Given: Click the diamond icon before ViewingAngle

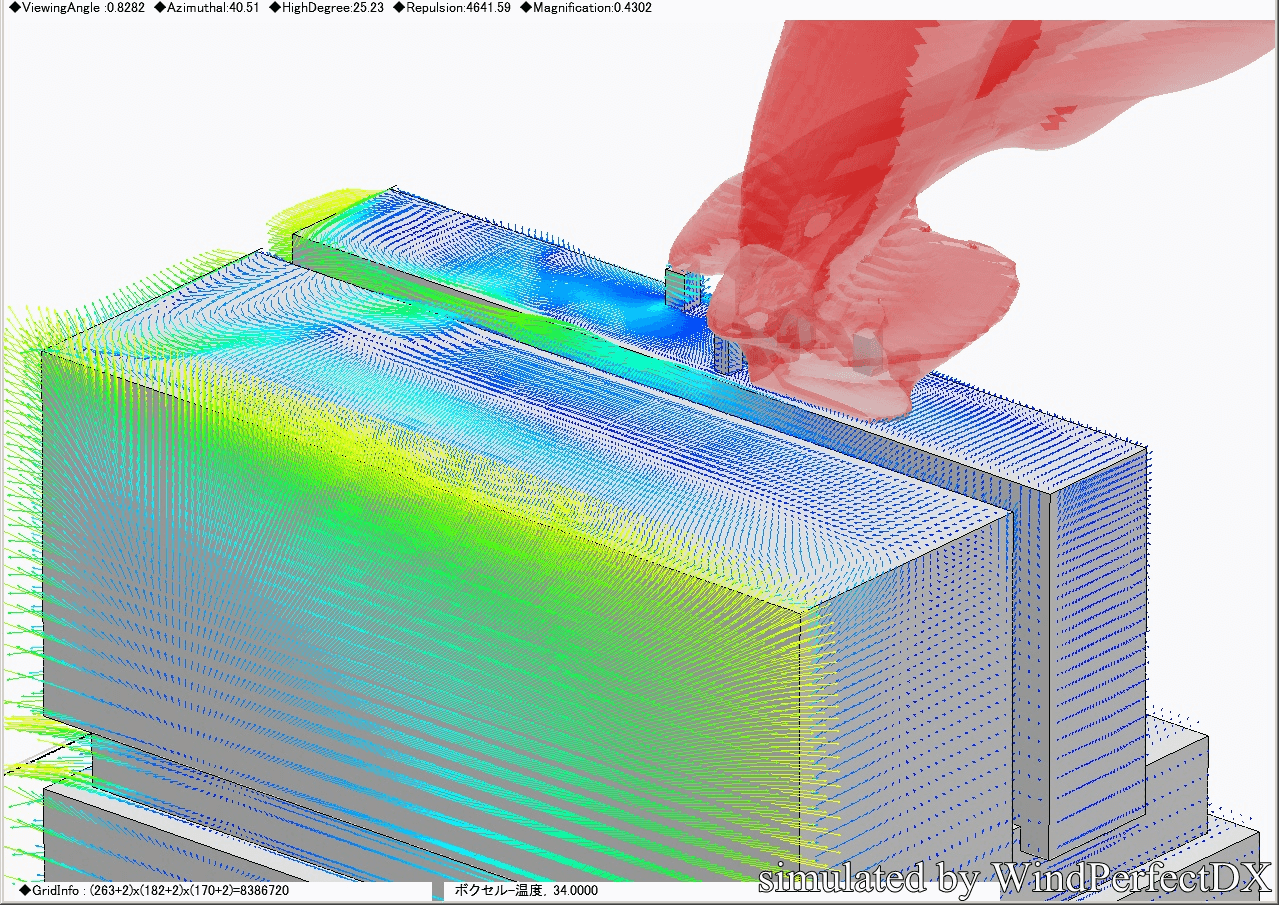Looking at the screenshot, I should coord(14,8).
